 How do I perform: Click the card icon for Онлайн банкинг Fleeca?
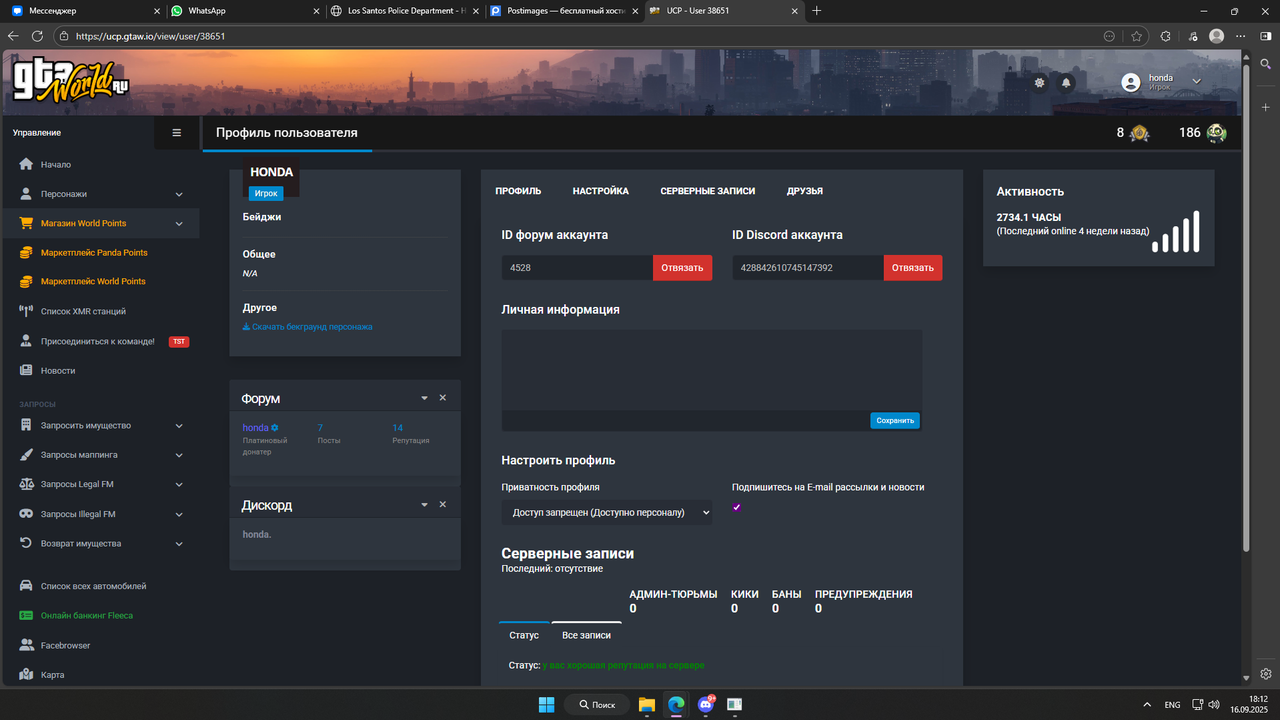click(27, 616)
